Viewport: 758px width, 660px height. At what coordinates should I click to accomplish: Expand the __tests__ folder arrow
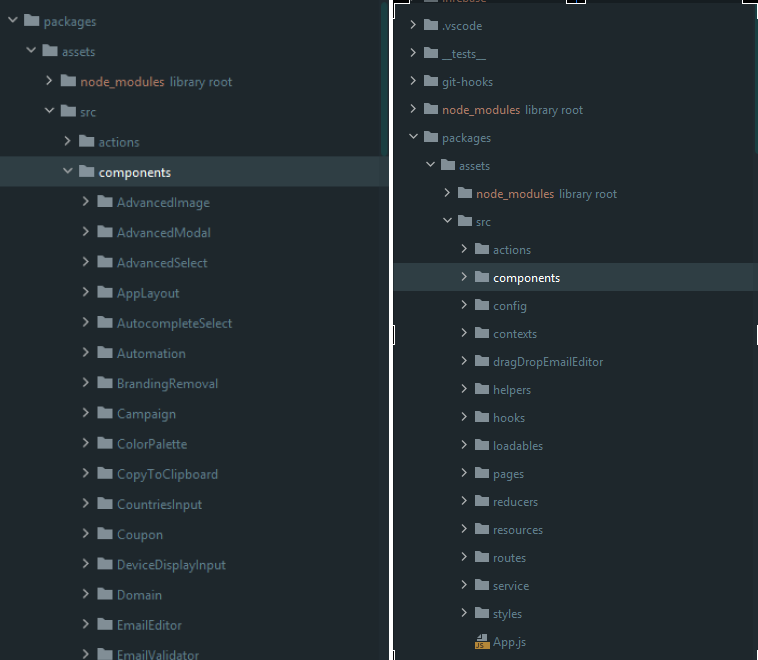[415, 53]
